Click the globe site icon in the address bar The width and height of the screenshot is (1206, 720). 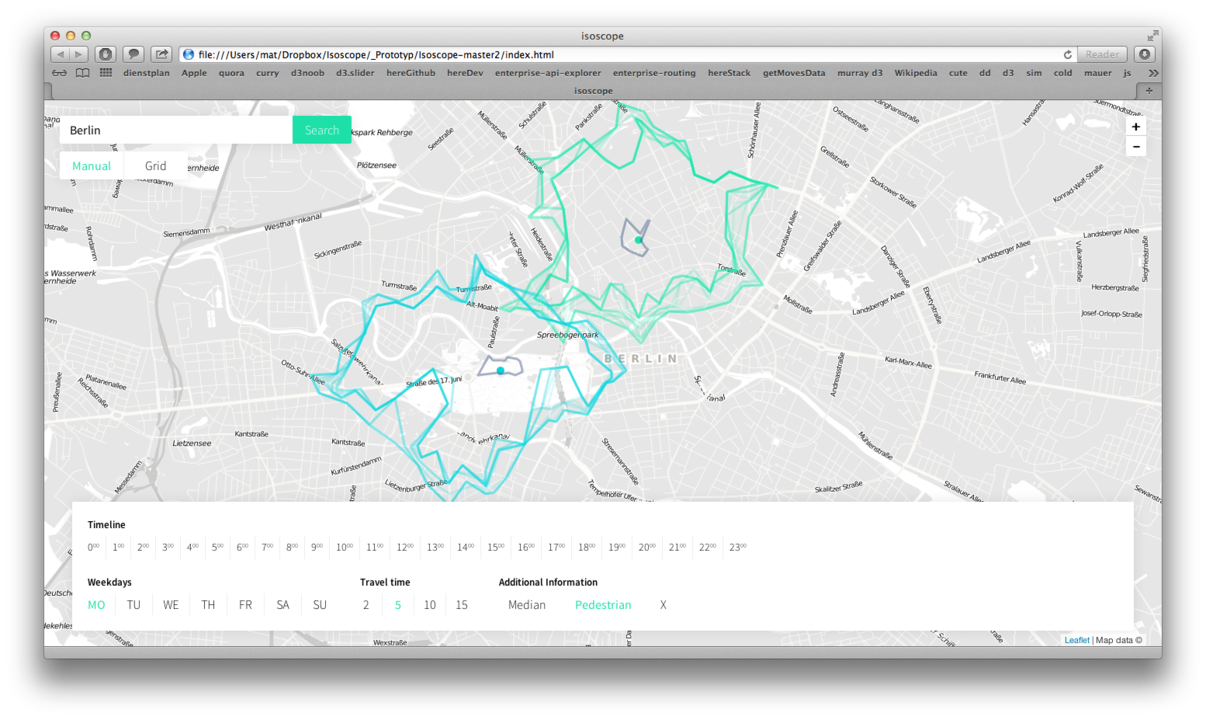[188, 55]
